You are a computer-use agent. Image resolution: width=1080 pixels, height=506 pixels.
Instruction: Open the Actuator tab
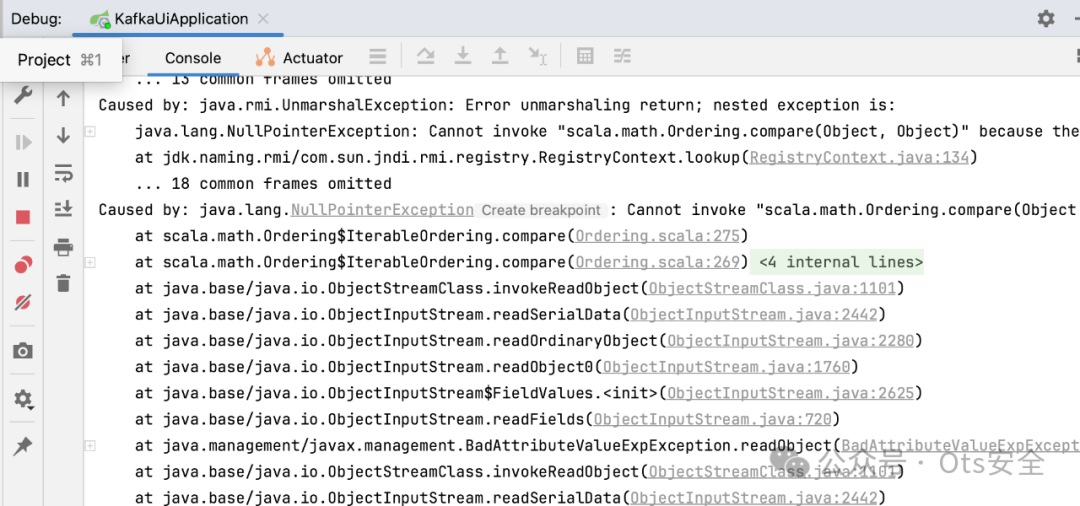[x=299, y=58]
